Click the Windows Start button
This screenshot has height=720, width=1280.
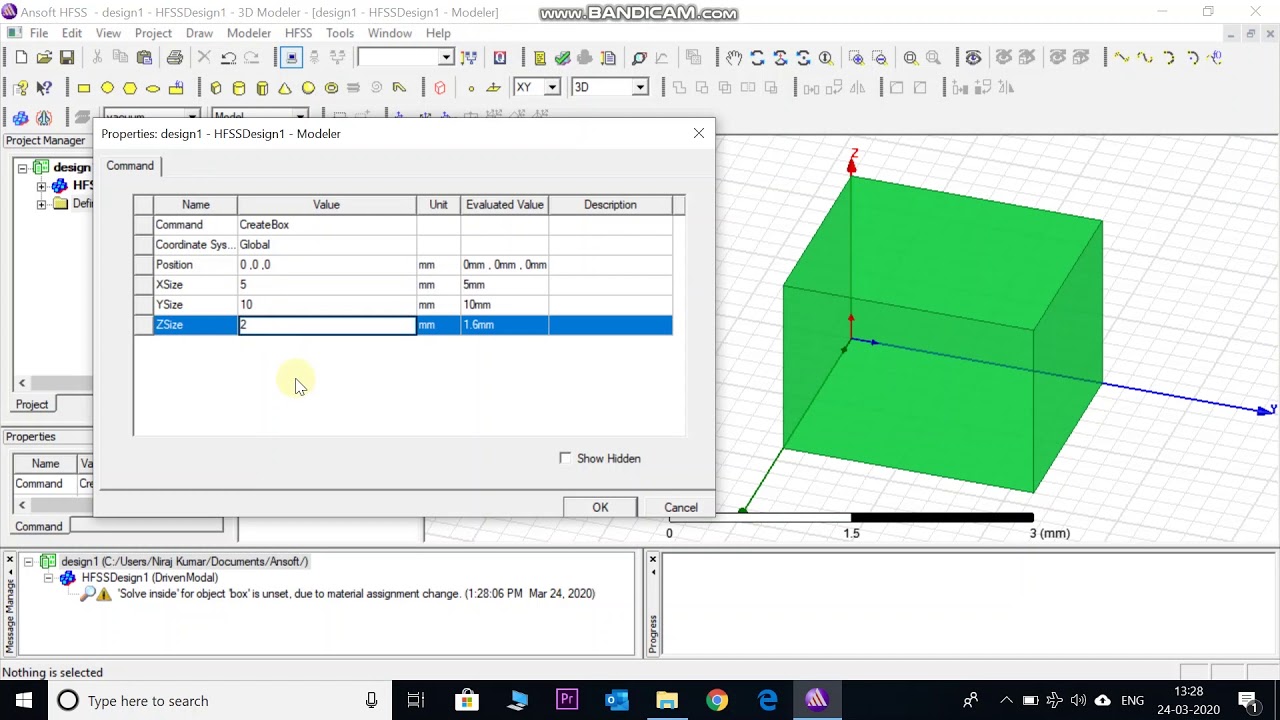coord(24,700)
